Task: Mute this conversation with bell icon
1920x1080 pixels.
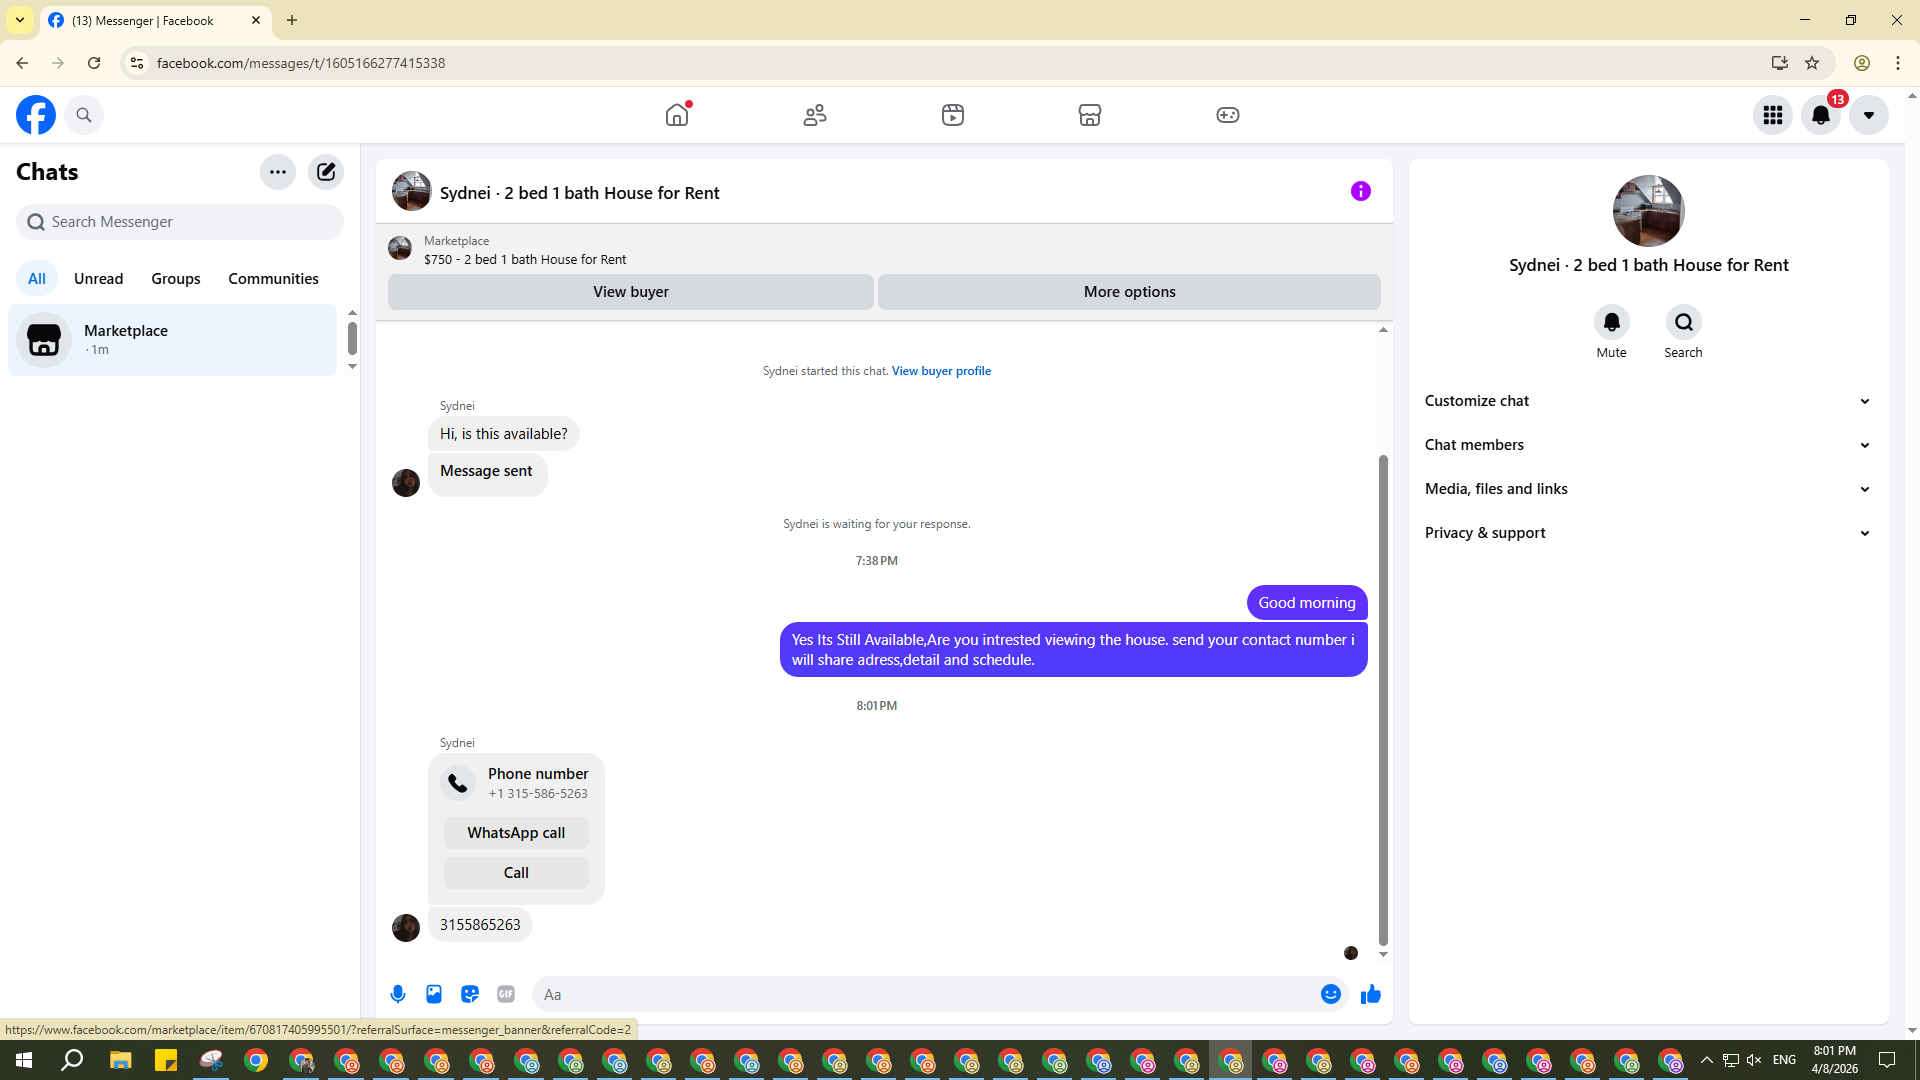Action: (x=1611, y=323)
